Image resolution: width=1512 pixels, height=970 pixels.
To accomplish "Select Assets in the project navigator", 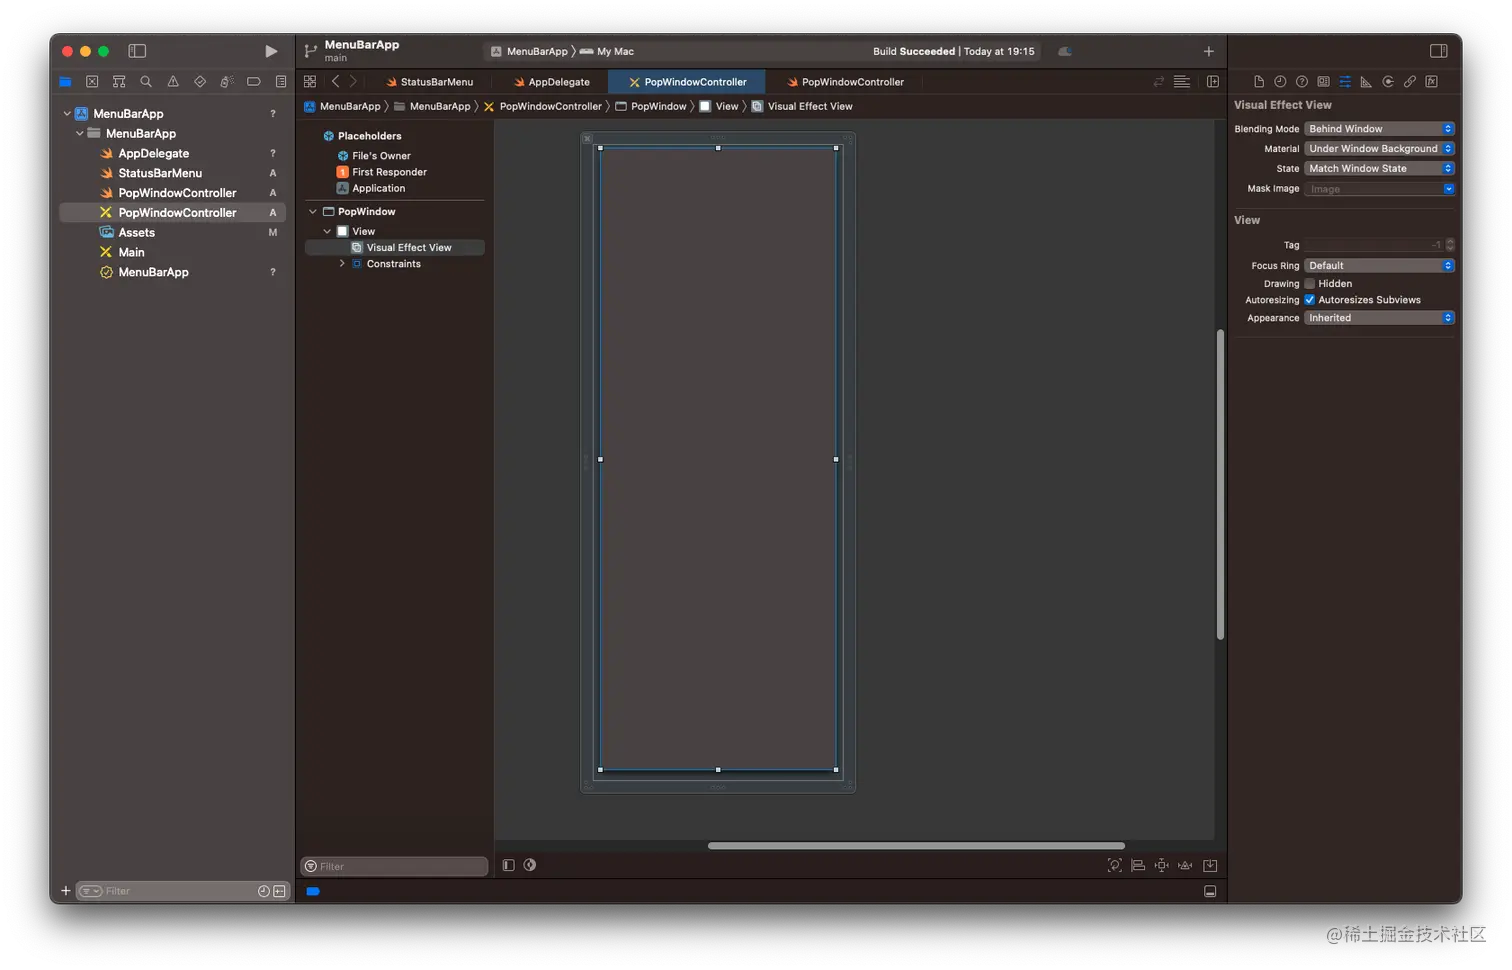I will [137, 233].
